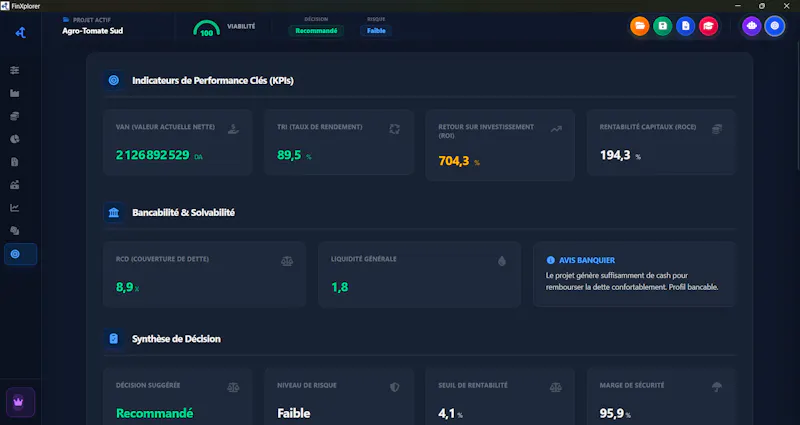Open the purple robot assistant button
This screenshot has height=425, width=800.
752,26
